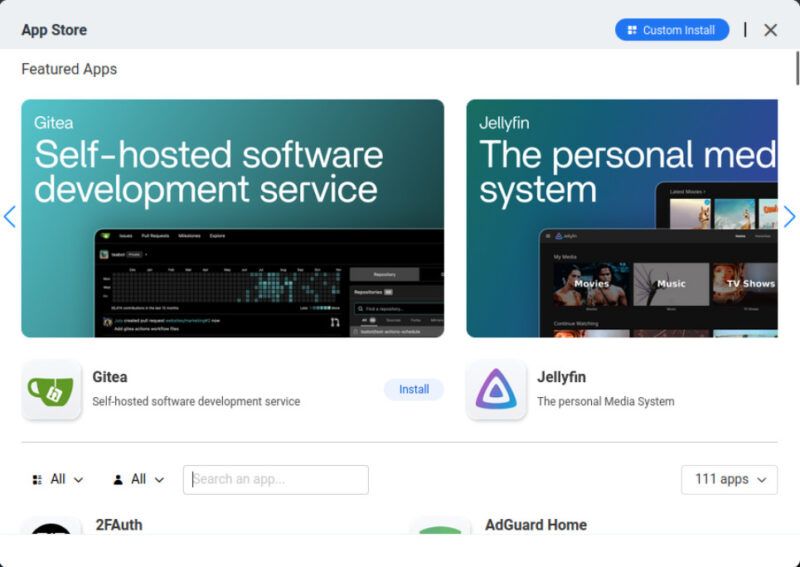Click the AdGuard Home app icon

pos(440,528)
